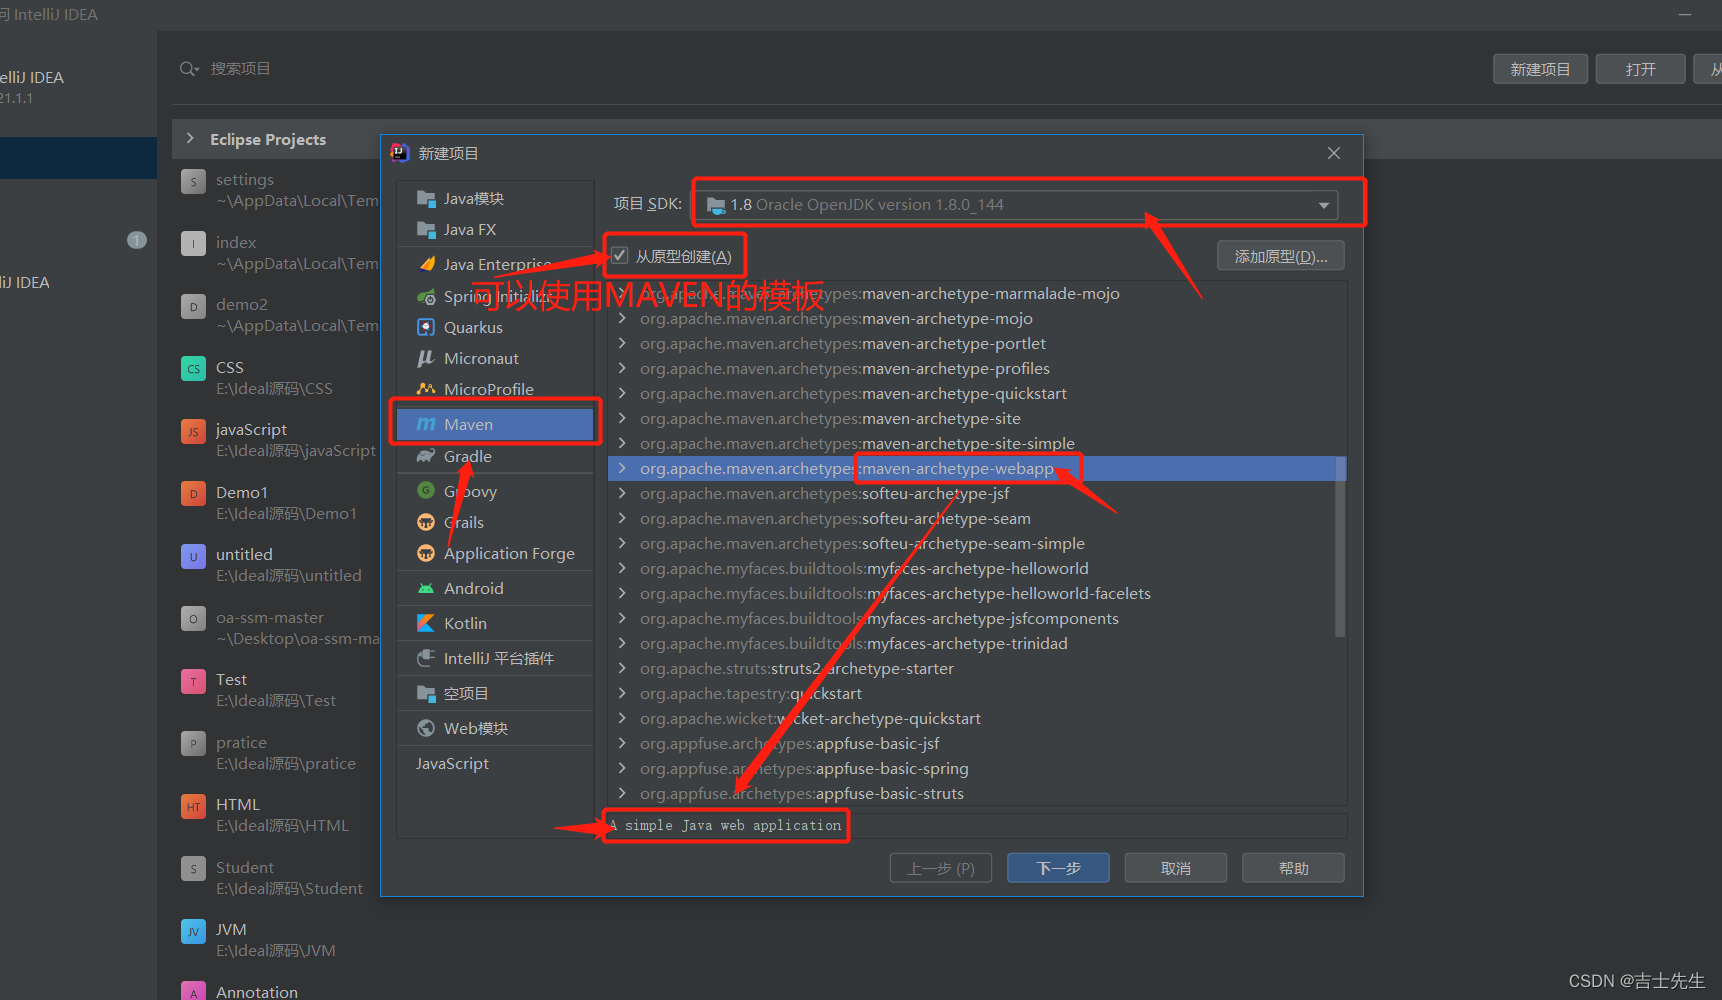
Task: Click the Application Forge icon
Action: pyautogui.click(x=426, y=553)
